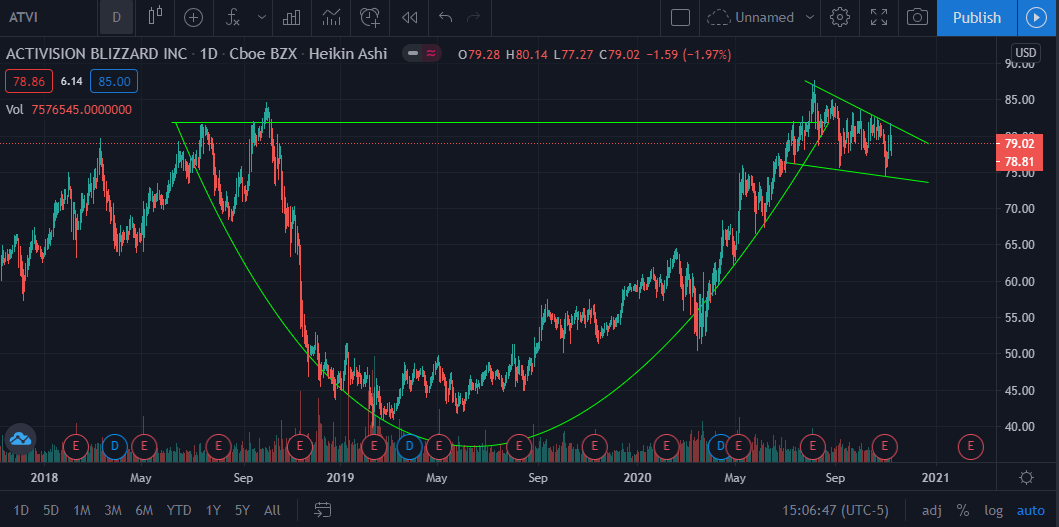The height and width of the screenshot is (527, 1059).
Task: Take a chart snapshot with the camera icon
Action: [x=917, y=17]
